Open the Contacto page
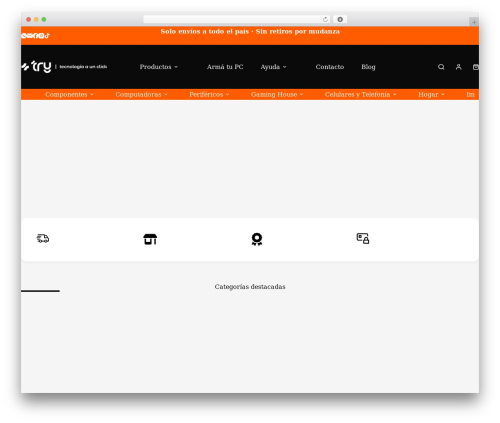The width and height of the screenshot is (500, 423). click(330, 67)
